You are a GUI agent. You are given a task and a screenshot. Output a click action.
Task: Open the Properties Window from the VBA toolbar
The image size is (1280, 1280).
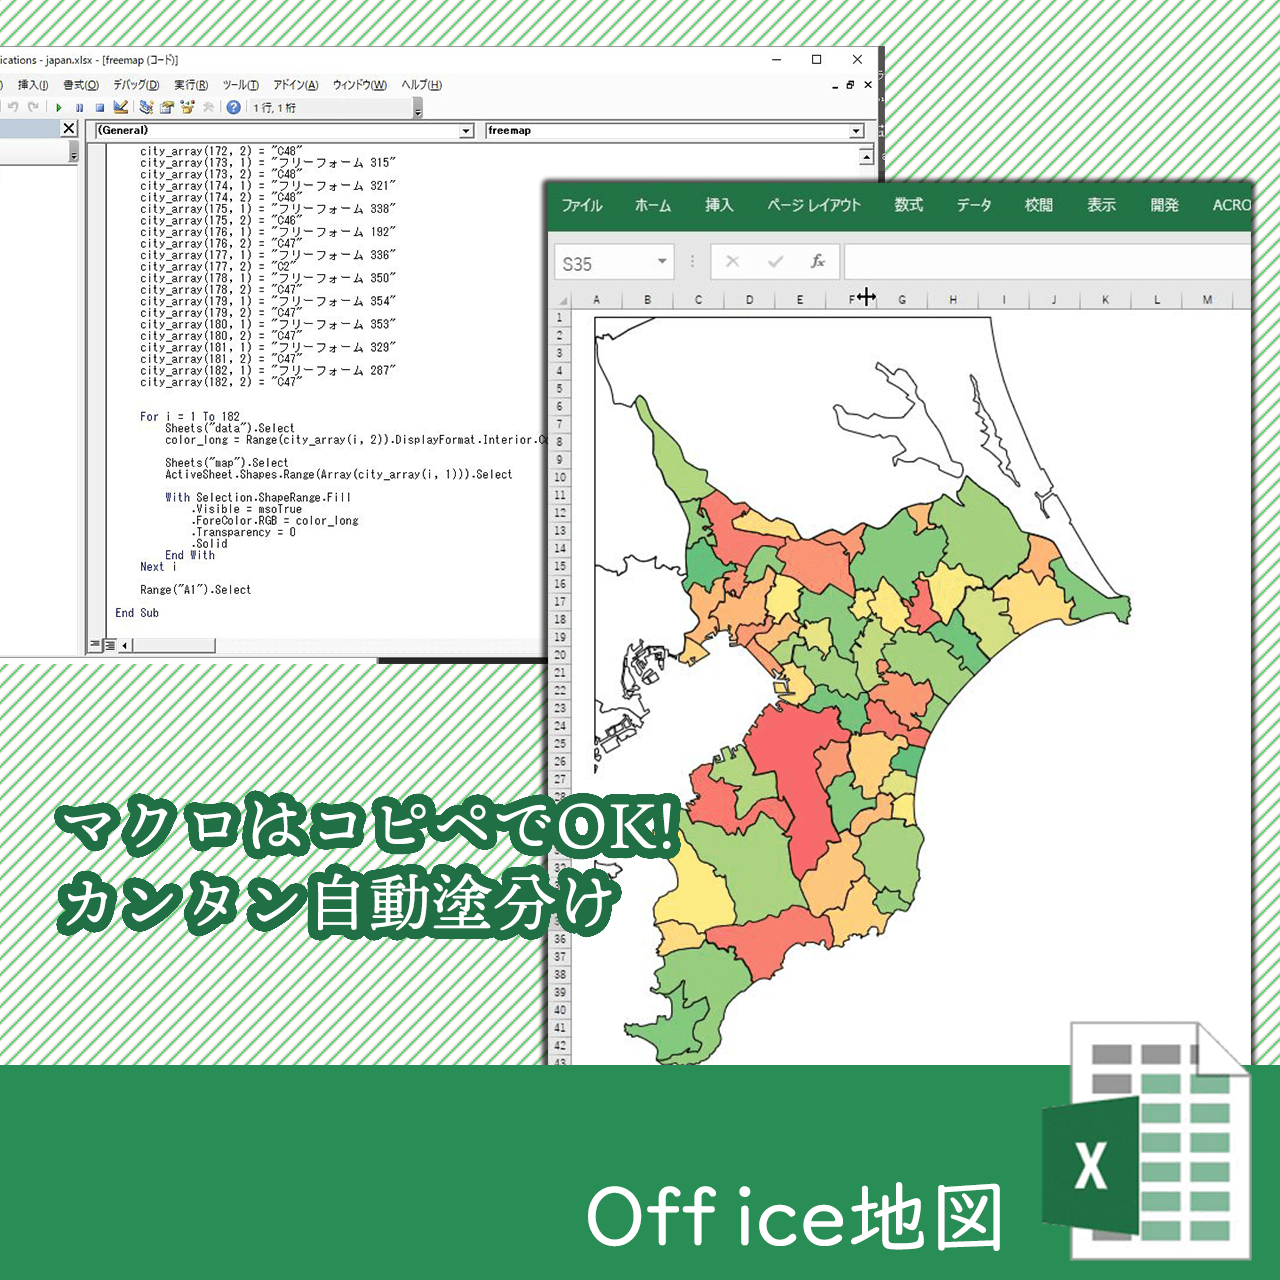coord(166,107)
